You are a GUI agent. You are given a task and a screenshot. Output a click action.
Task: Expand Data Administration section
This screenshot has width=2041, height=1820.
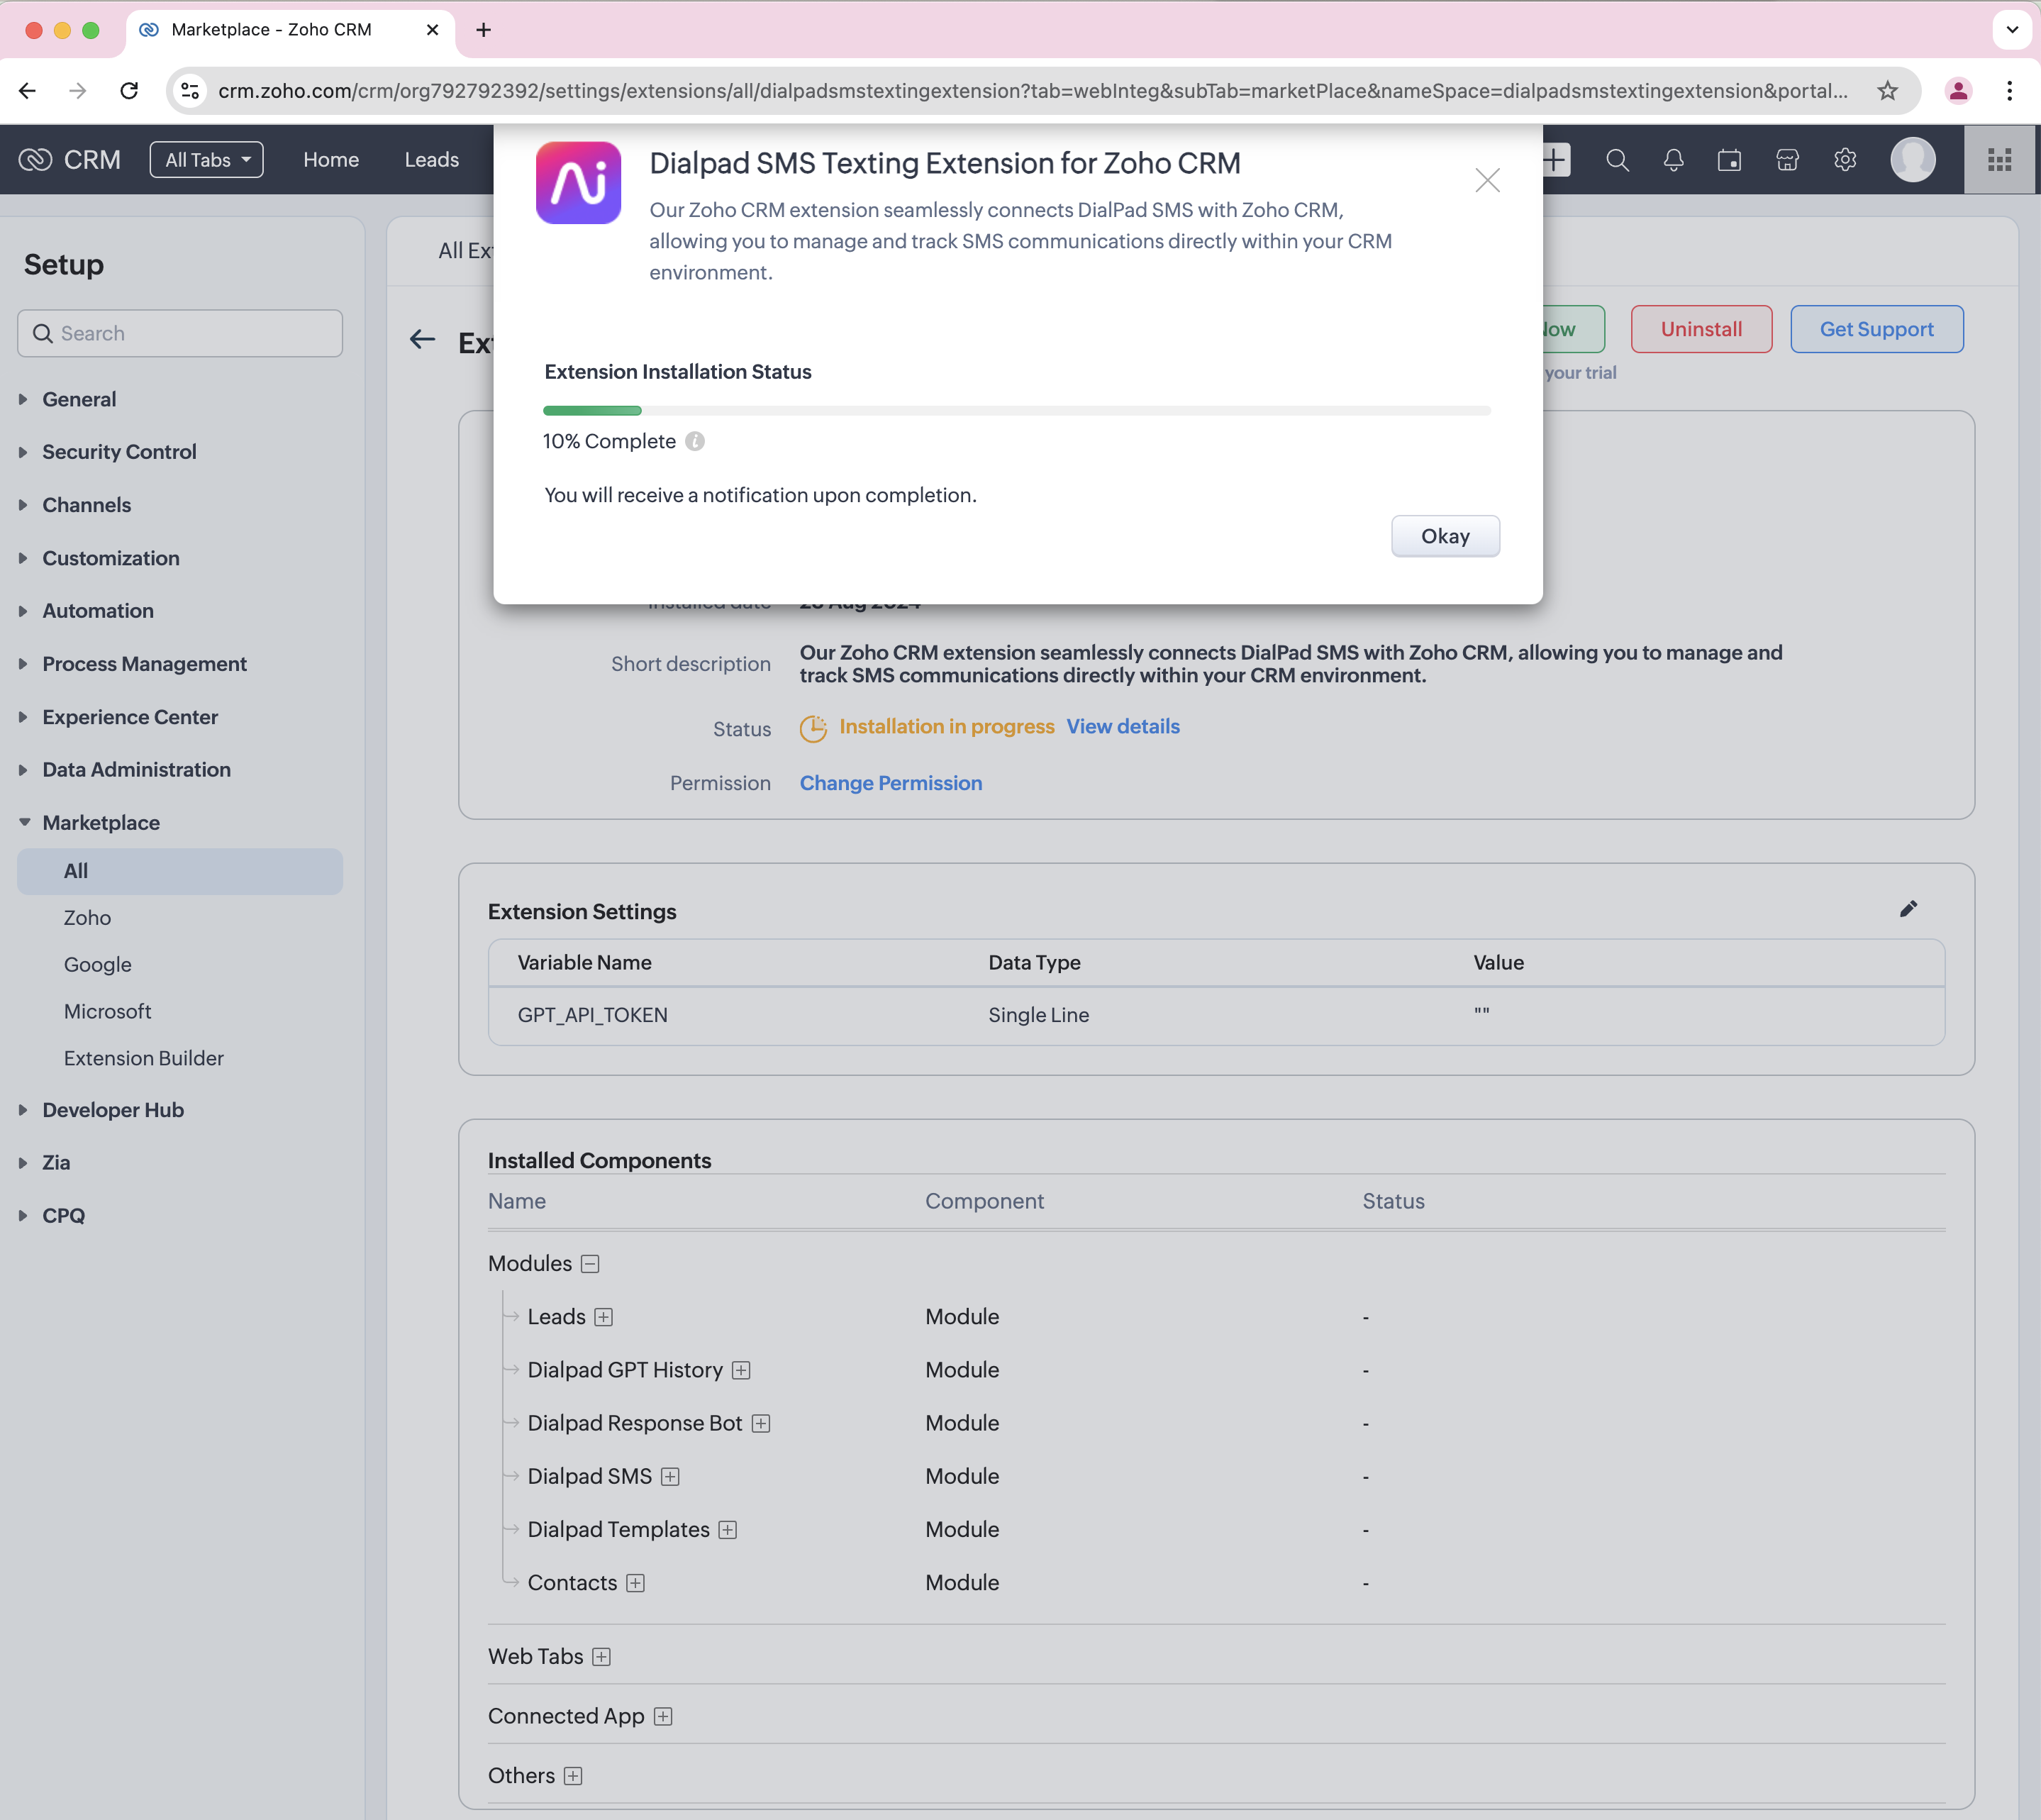click(x=136, y=770)
